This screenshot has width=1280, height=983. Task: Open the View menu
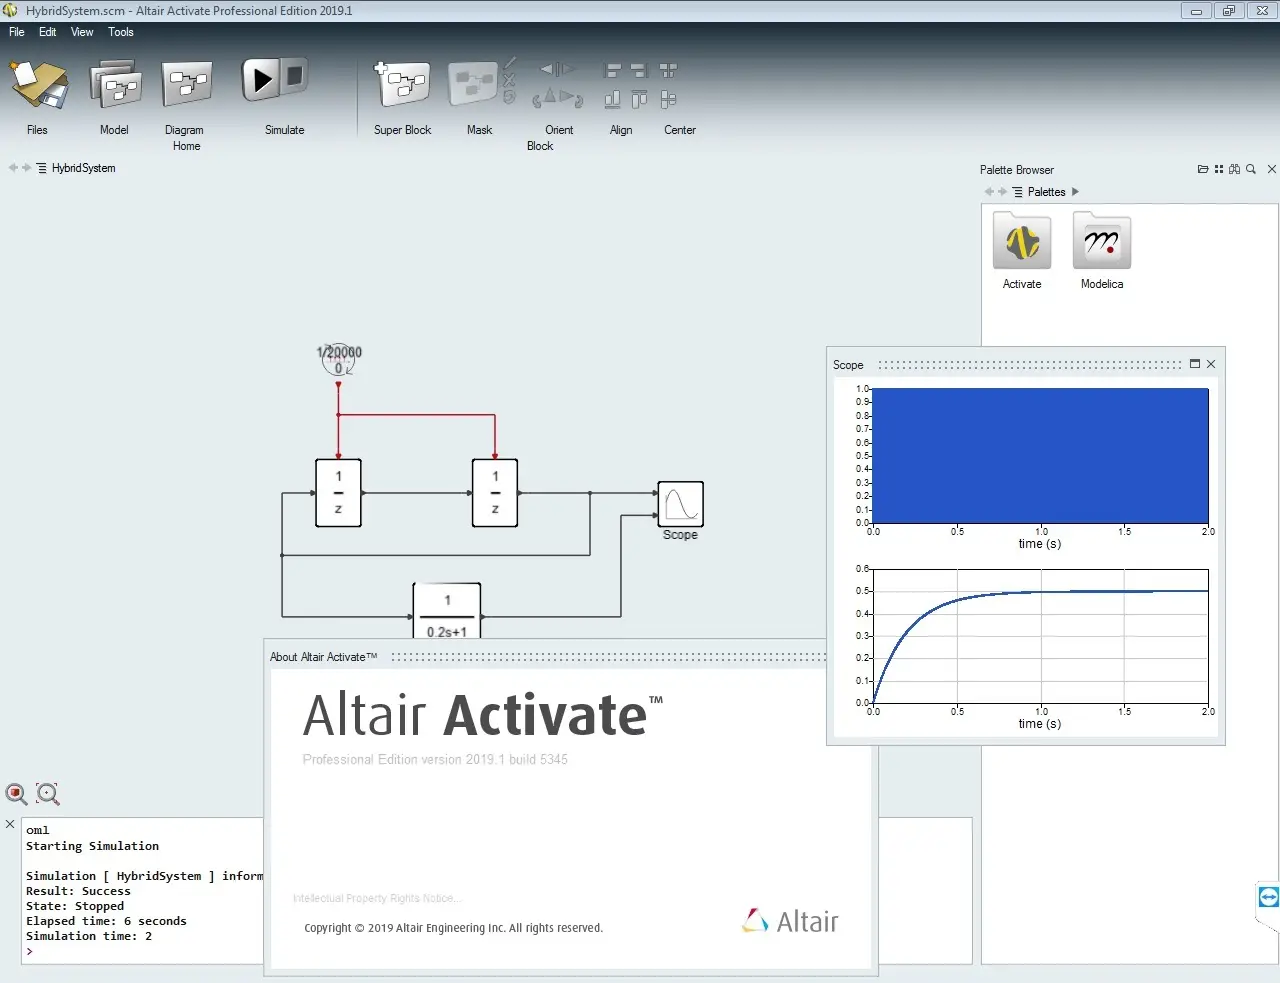[x=82, y=32]
